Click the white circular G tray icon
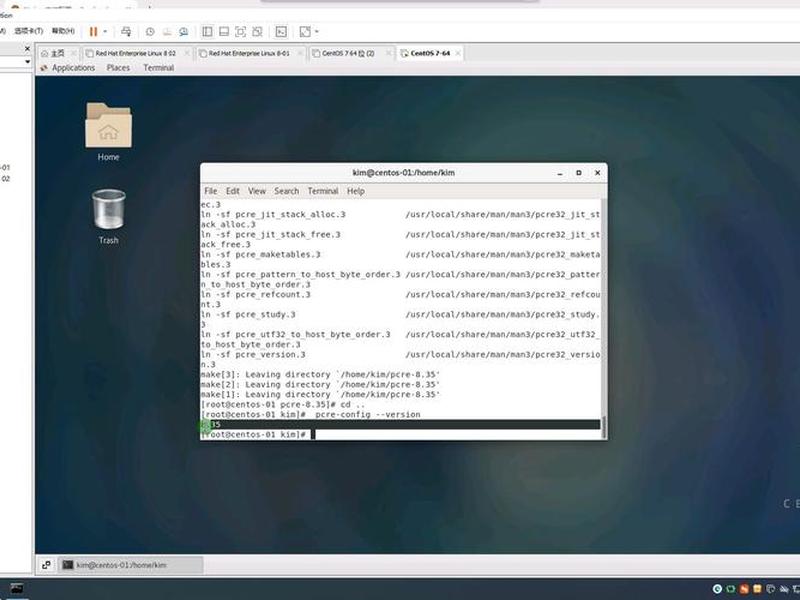The width and height of the screenshot is (800, 600). [717, 589]
